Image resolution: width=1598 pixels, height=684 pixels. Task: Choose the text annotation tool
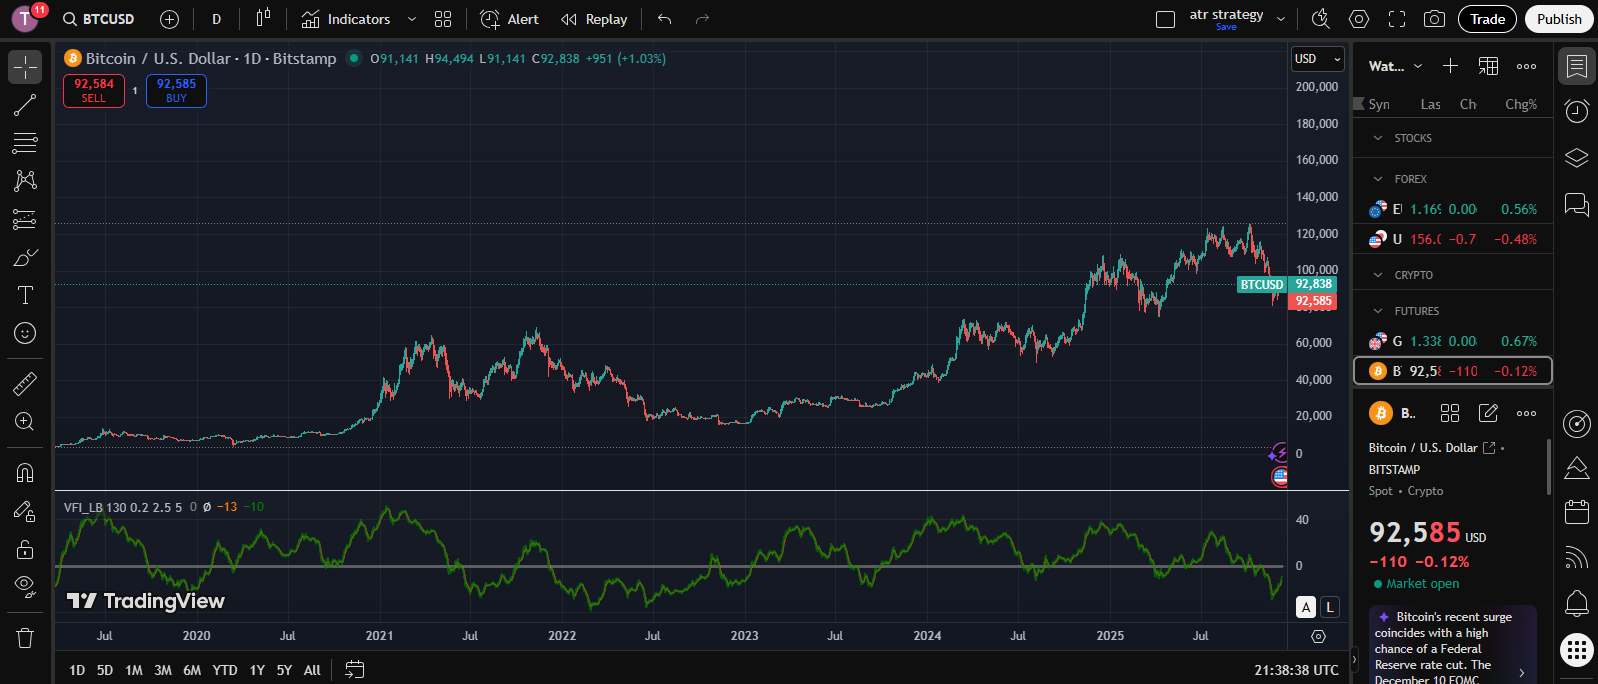coord(25,295)
